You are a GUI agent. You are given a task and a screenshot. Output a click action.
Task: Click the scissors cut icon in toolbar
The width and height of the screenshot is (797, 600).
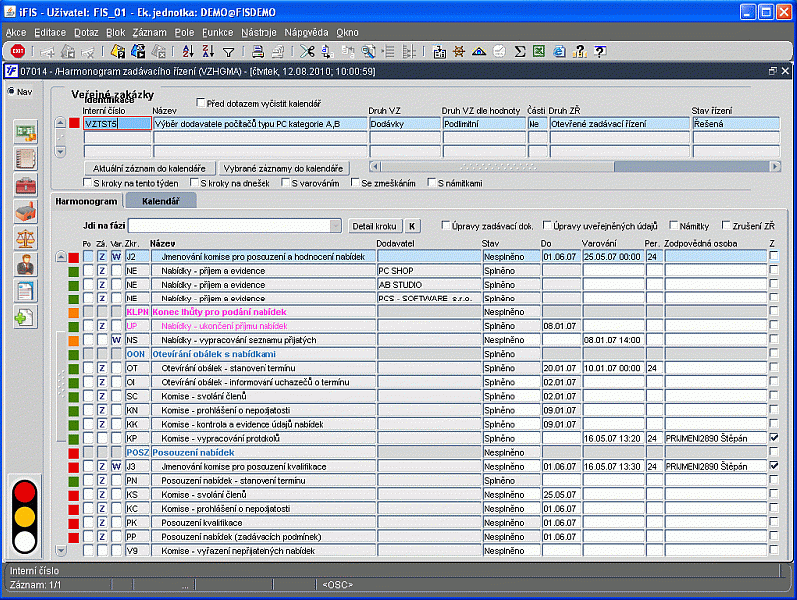tap(306, 51)
